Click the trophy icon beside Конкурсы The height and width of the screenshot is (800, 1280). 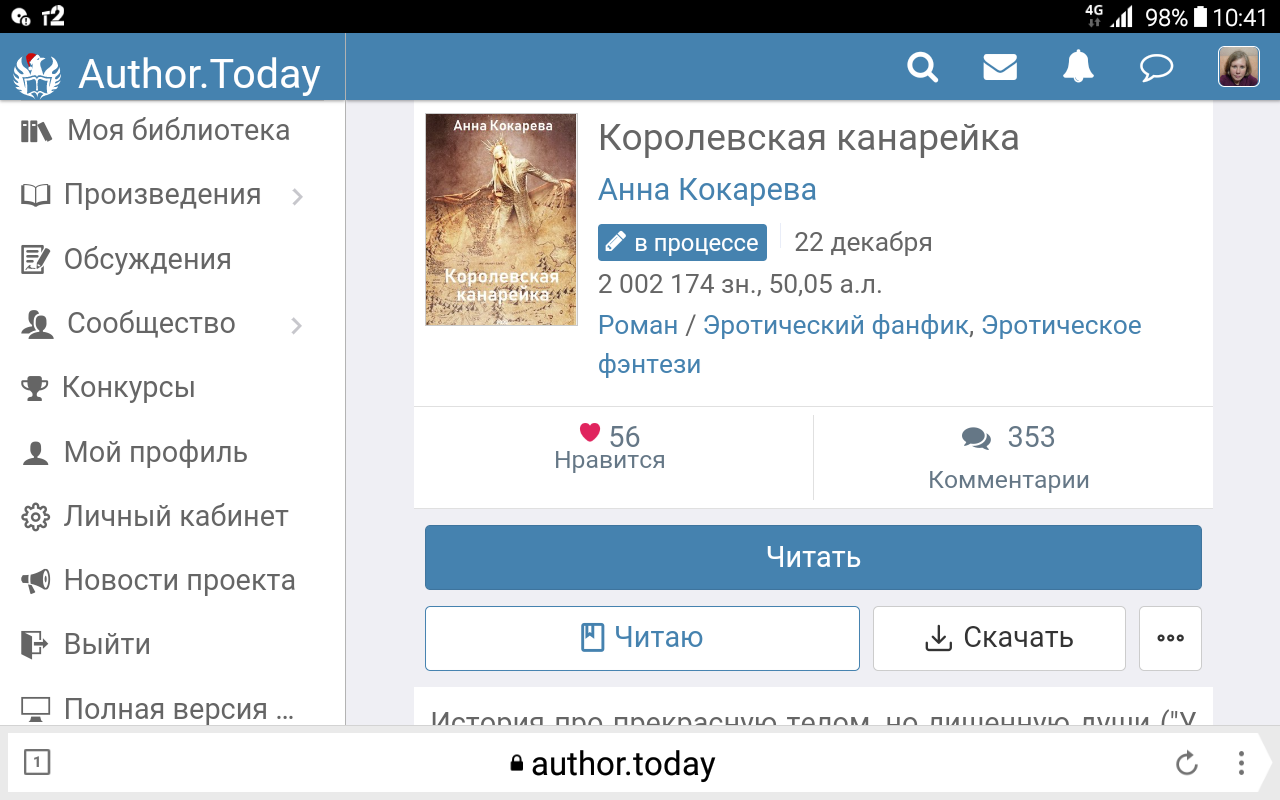click(x=35, y=388)
